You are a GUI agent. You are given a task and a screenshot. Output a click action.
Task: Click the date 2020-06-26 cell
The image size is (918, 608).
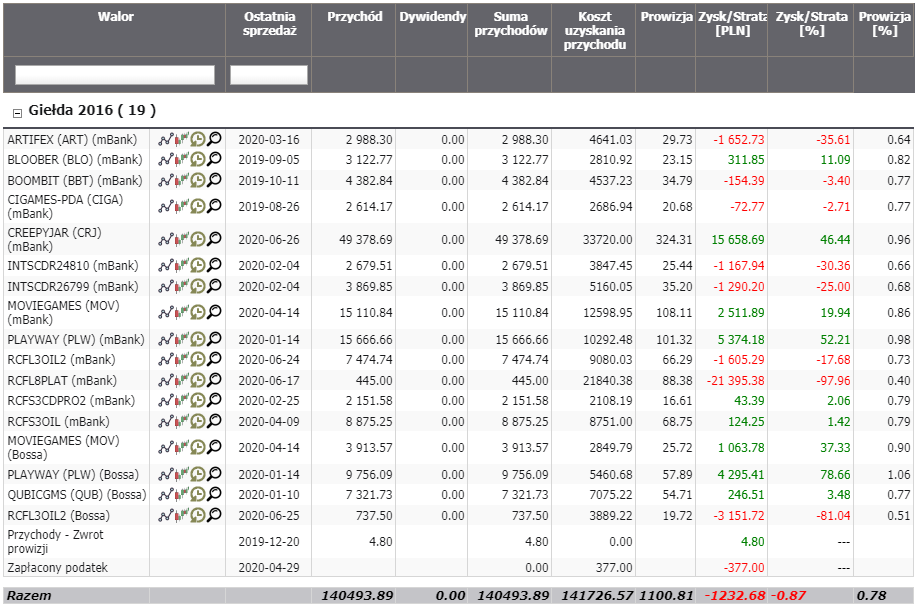269,239
